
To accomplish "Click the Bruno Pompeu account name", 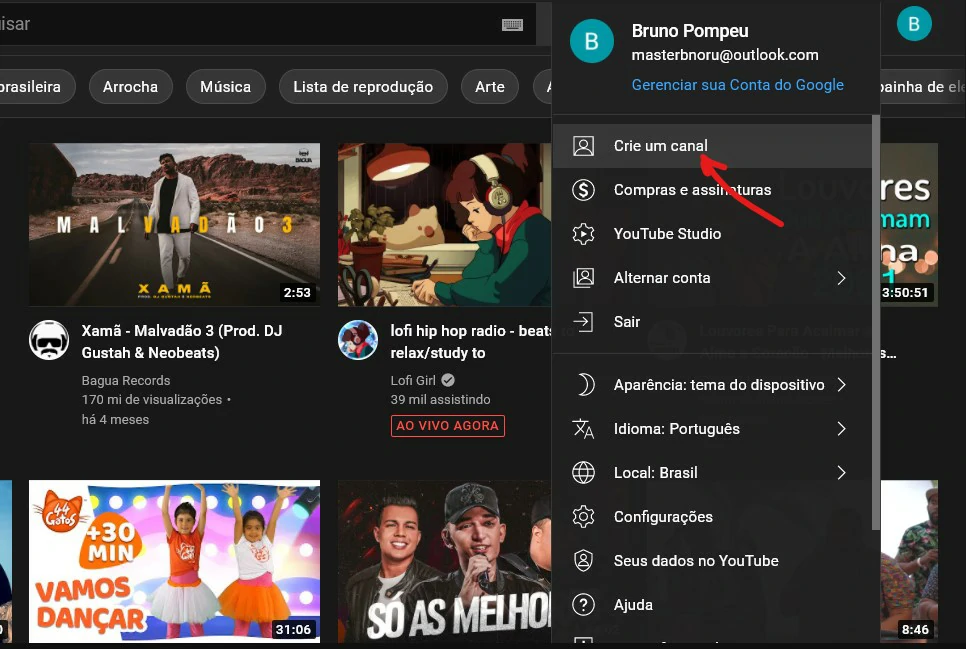I will pos(690,31).
